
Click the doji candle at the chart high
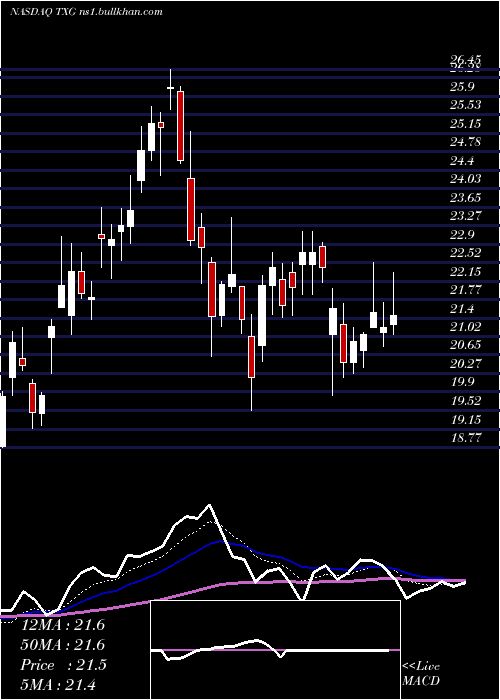pos(170,88)
